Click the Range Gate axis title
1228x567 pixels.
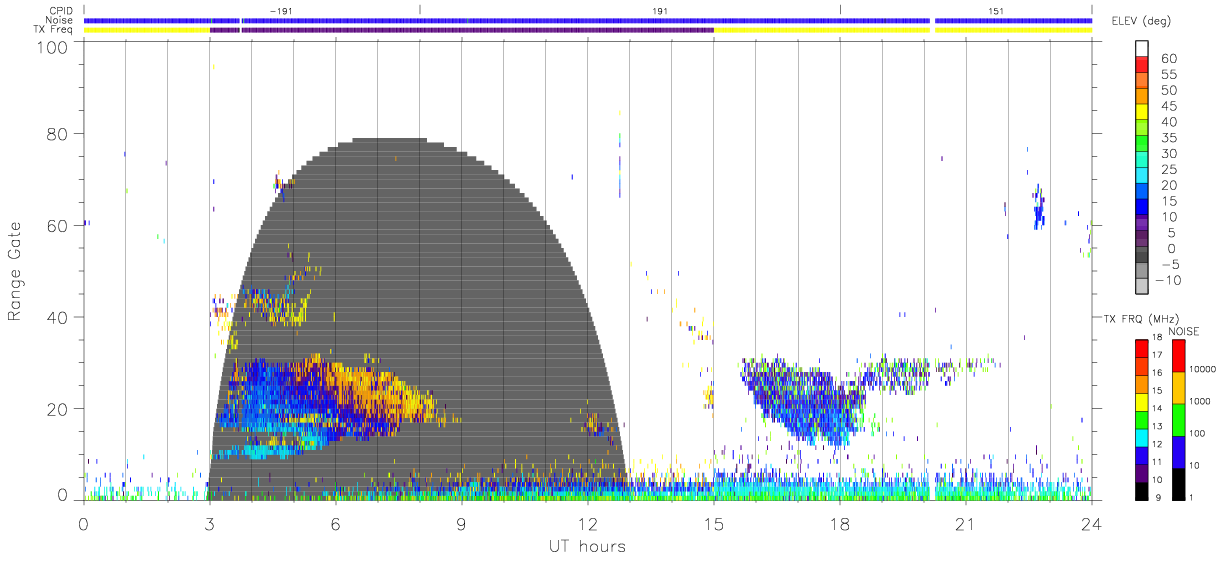(x=15, y=271)
